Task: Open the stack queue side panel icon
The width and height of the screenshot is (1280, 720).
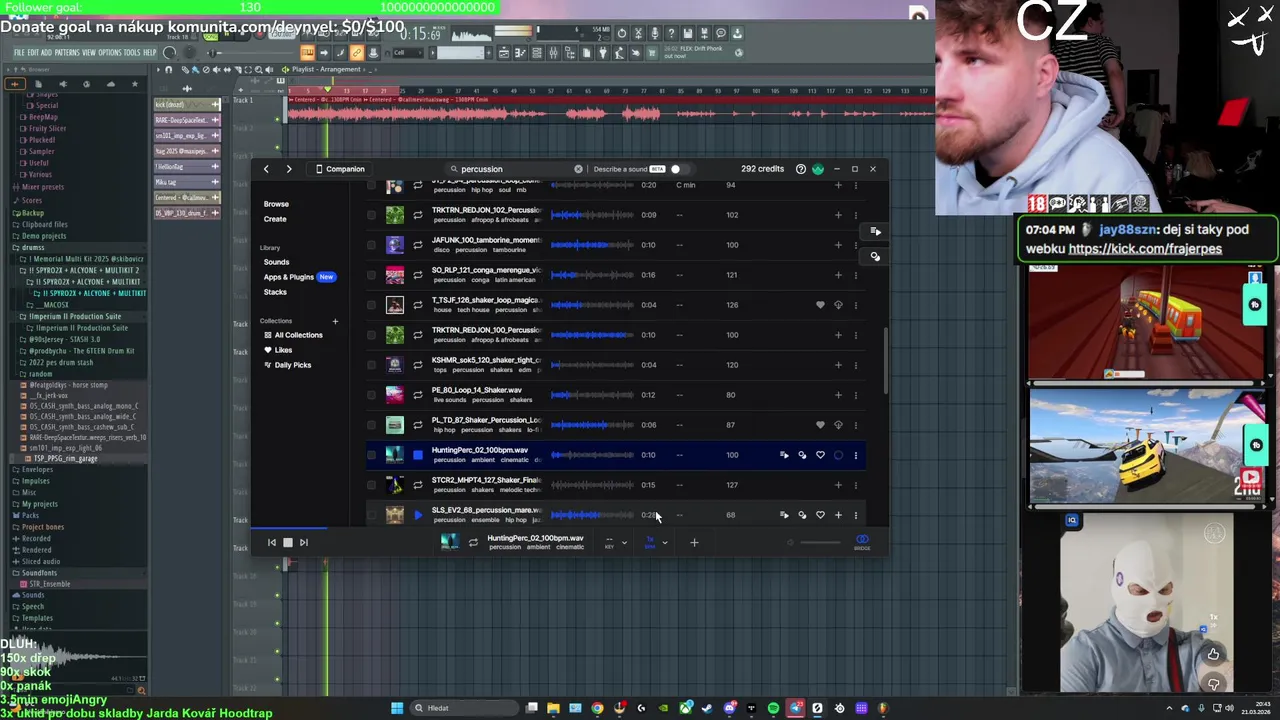Action: (875, 231)
